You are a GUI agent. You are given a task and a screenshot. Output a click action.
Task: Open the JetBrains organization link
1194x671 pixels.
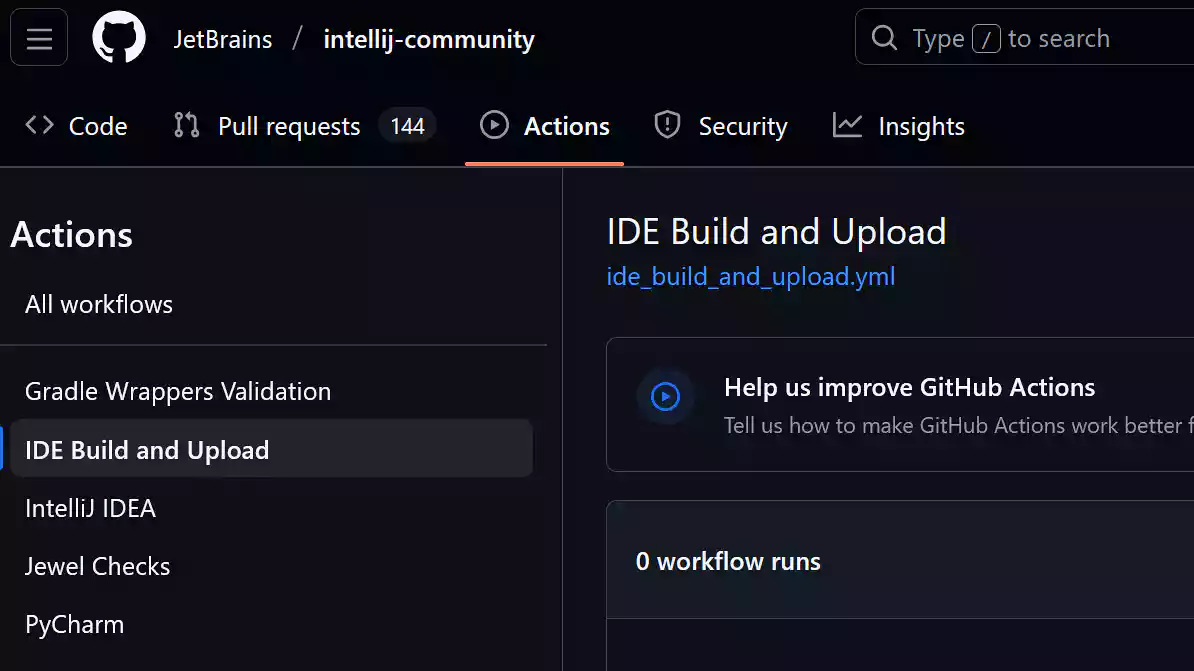tap(223, 40)
